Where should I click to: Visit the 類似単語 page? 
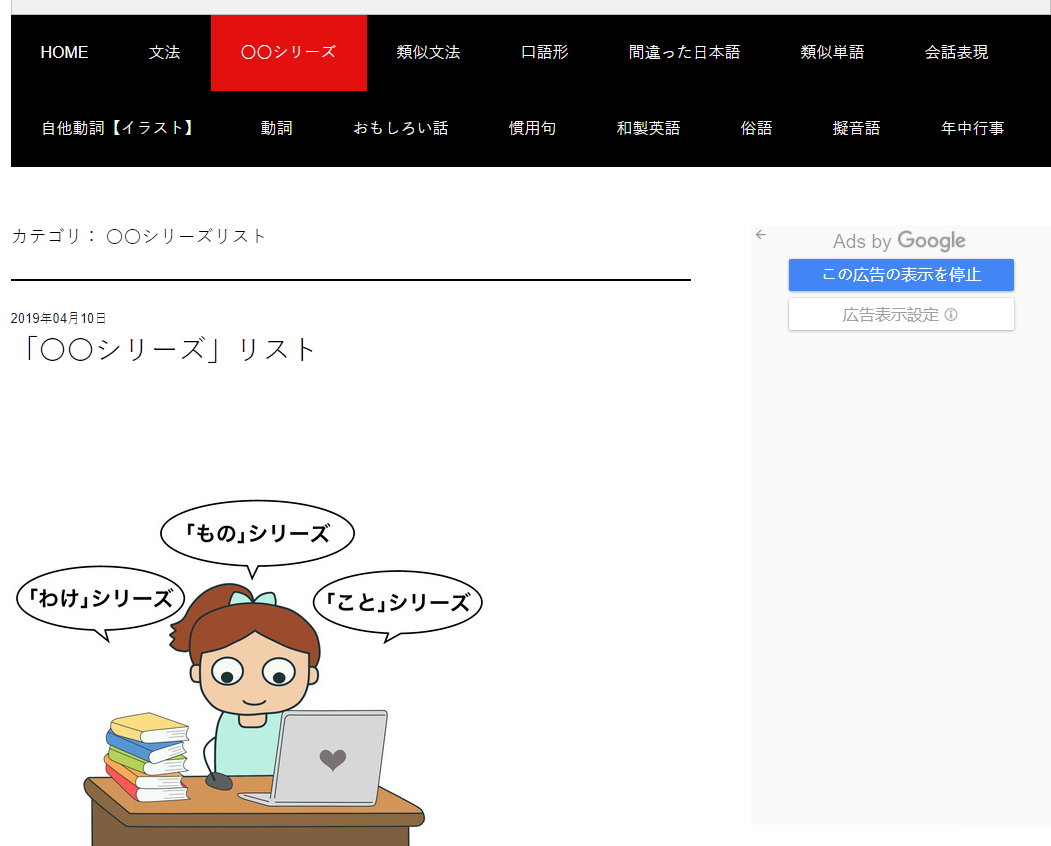click(832, 53)
